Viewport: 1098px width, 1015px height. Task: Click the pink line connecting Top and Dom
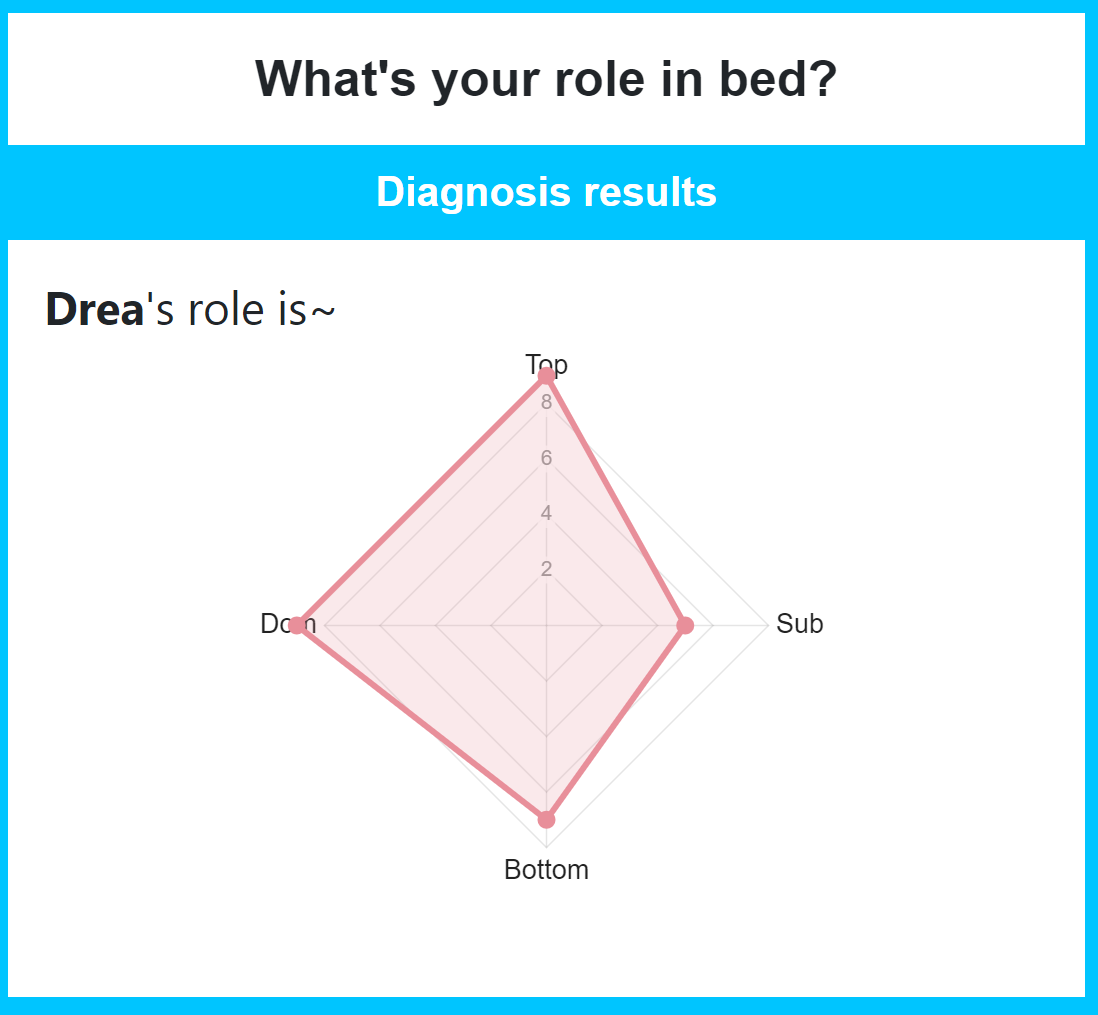tap(421, 501)
